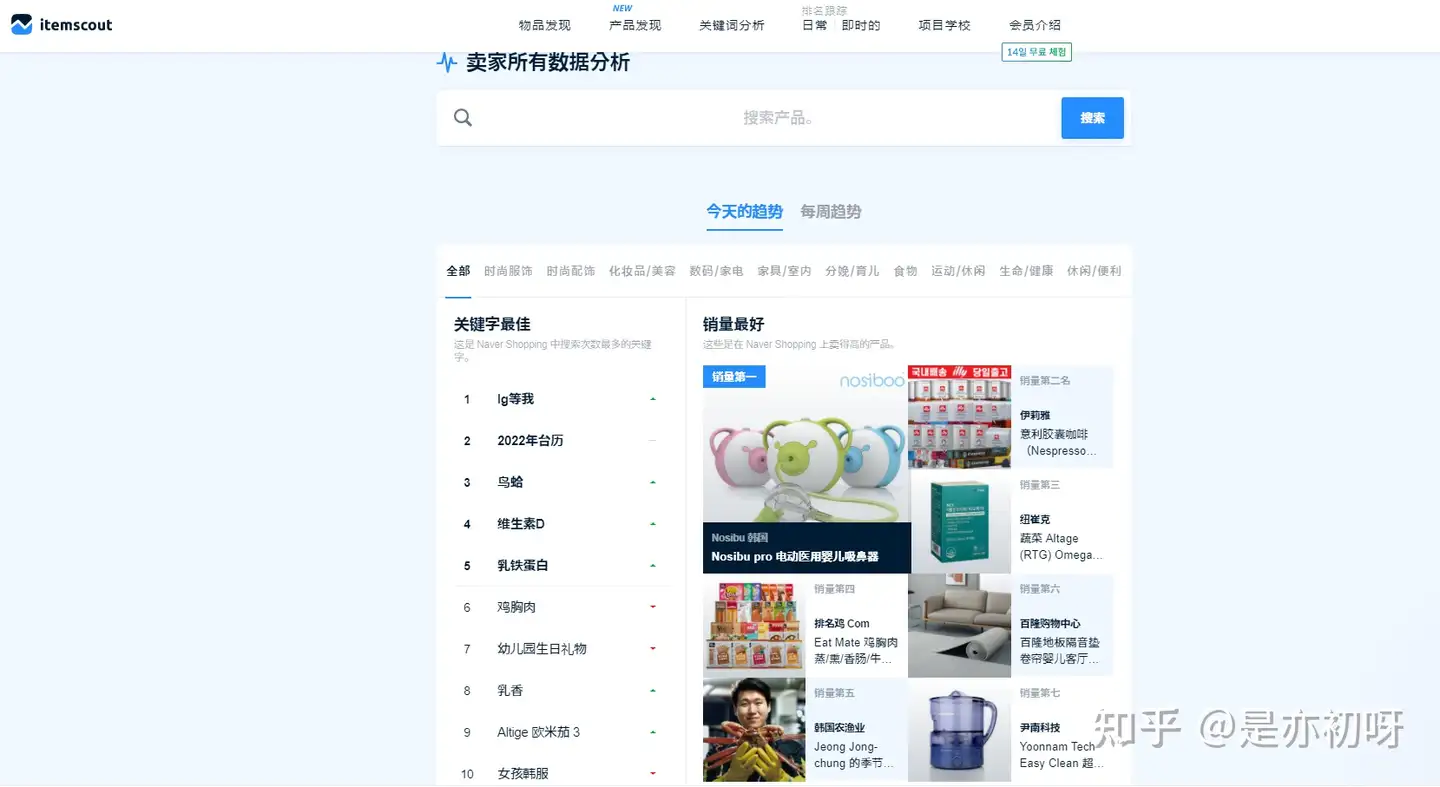Select the 数码/家电 category tab
1440x787 pixels.
[716, 271]
